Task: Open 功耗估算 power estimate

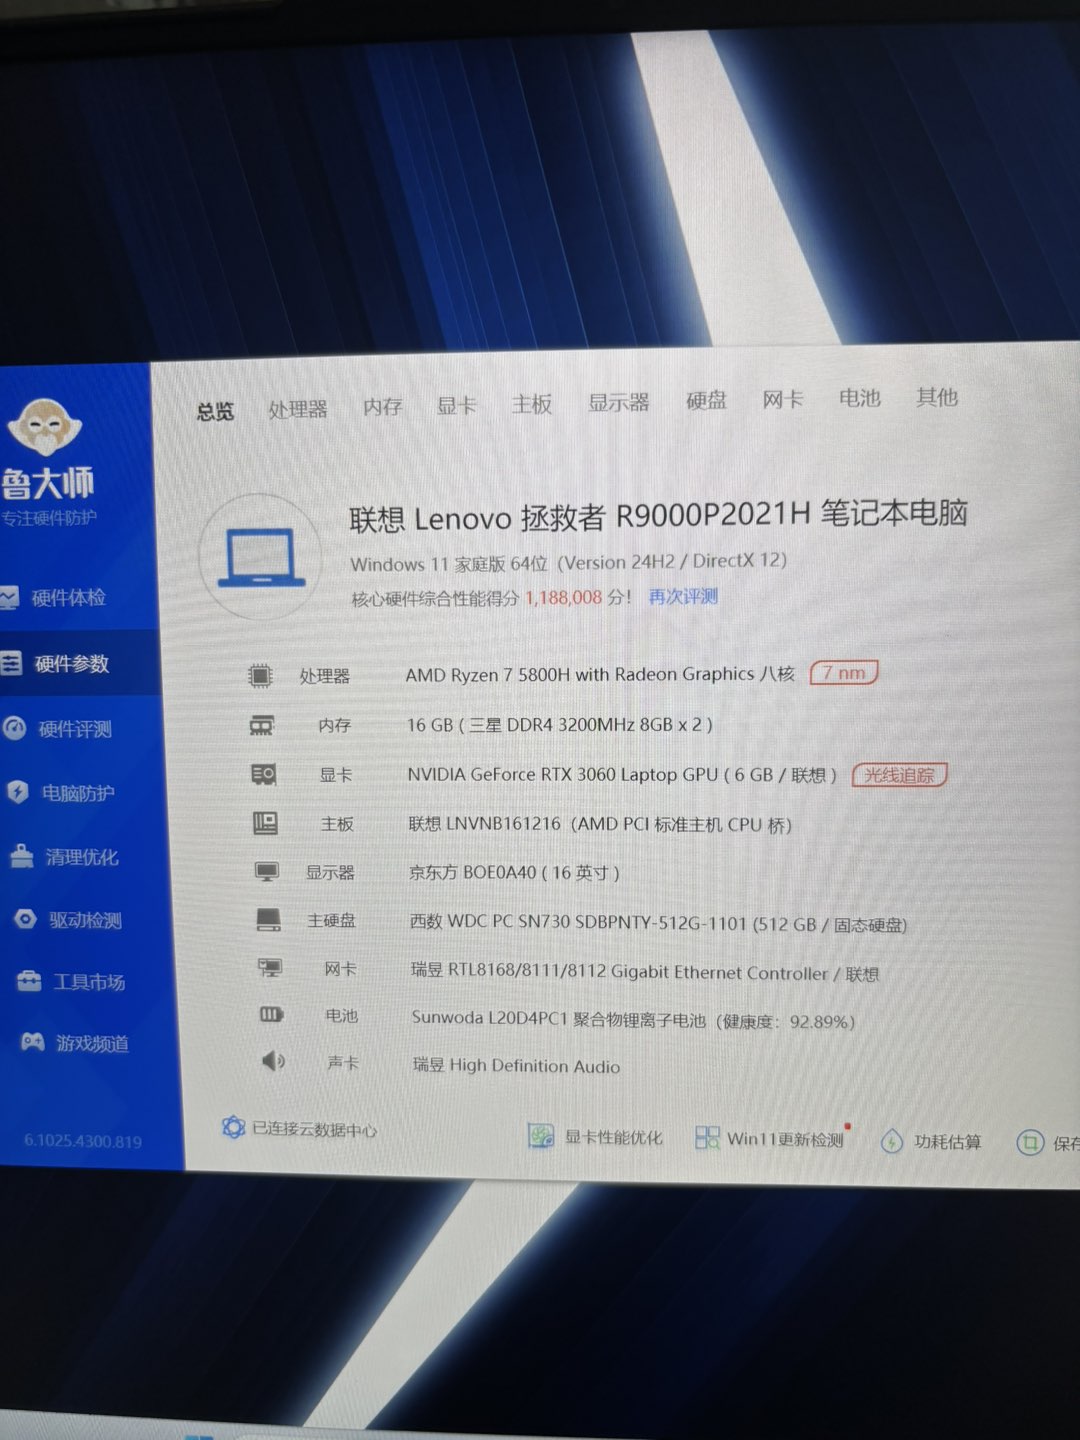Action: (947, 1142)
